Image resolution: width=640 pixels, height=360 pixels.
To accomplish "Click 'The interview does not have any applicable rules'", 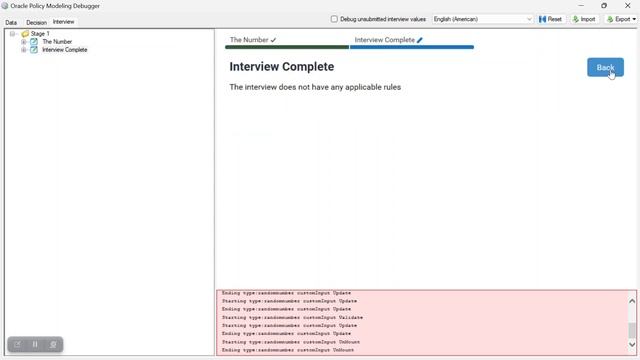I will point(315,87).
